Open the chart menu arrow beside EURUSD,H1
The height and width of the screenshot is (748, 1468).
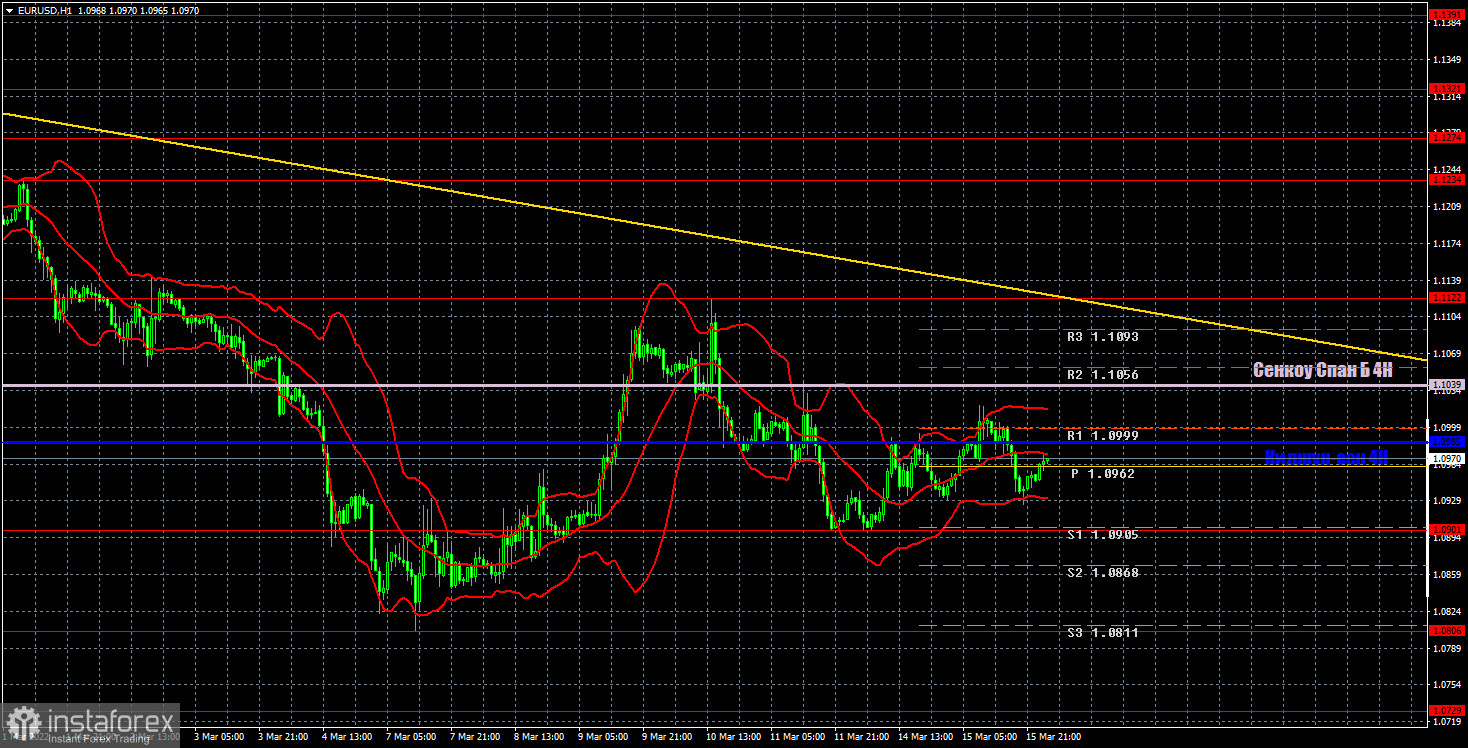(9, 9)
